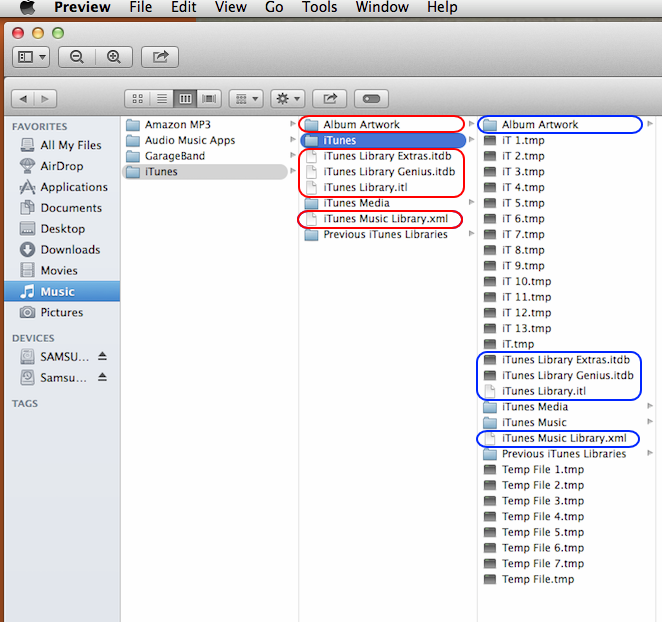662x622 pixels.
Task: Select iTunes Library Genius.itdb in second column
Action: coord(382,172)
